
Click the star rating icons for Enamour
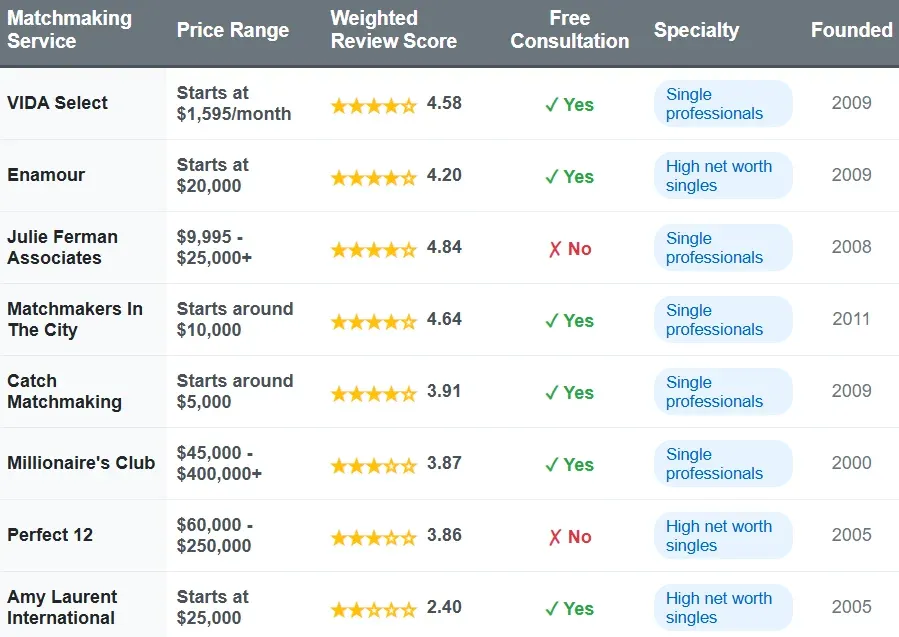click(x=373, y=177)
